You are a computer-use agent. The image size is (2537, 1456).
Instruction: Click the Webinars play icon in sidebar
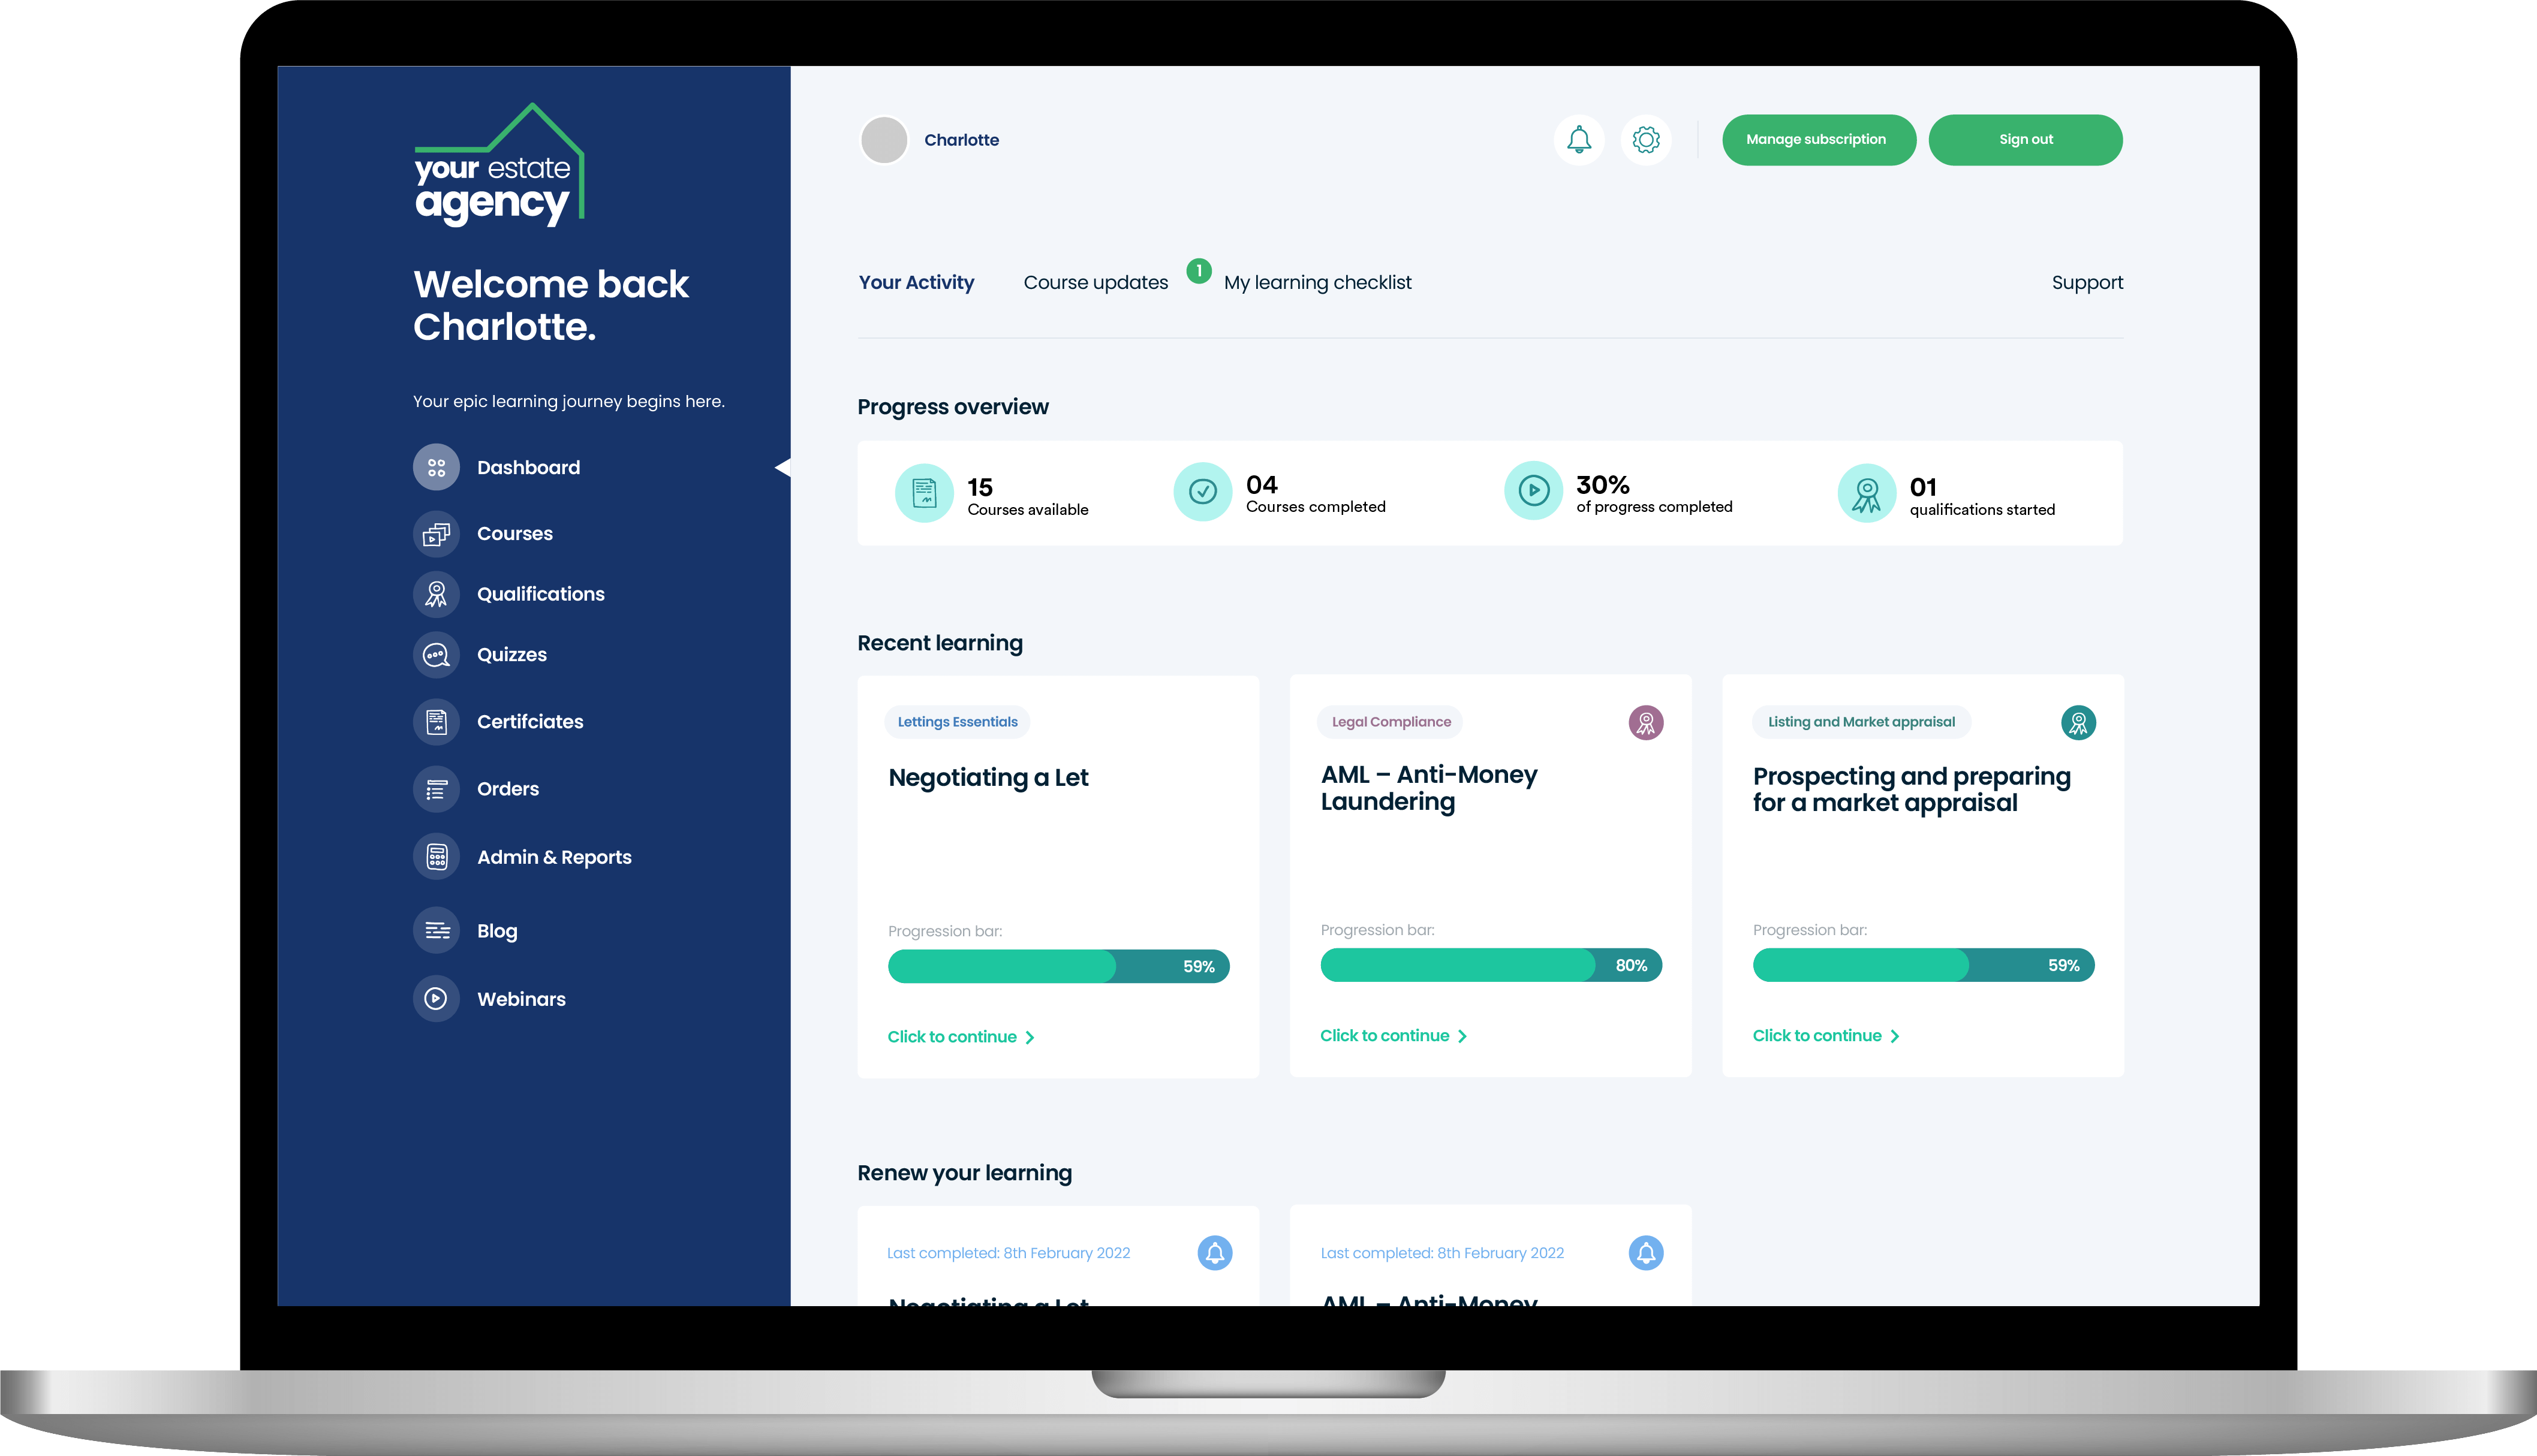[x=436, y=998]
